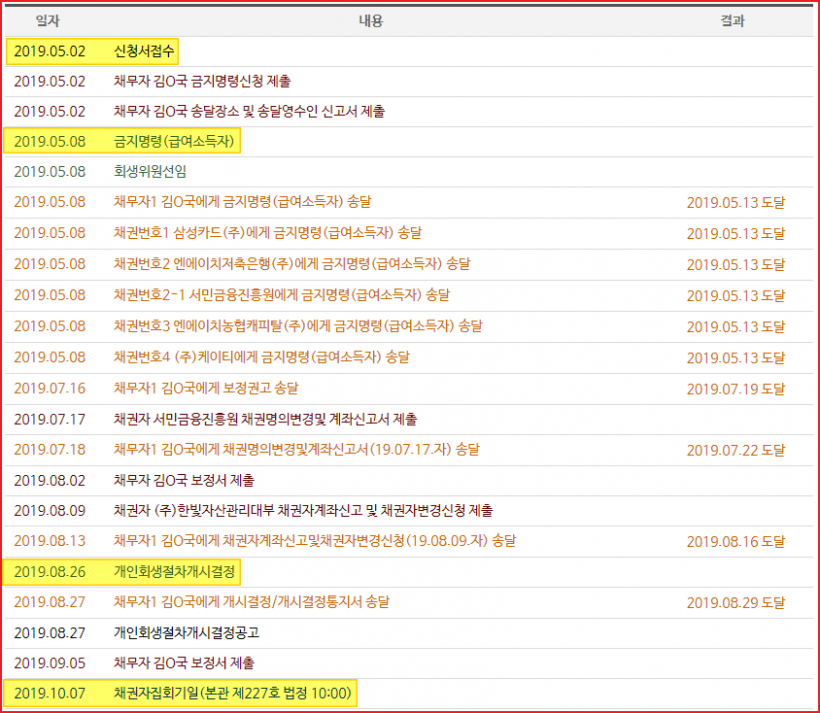820x713 pixels.
Task: Click the 일자 column header
Action: tap(48, 21)
